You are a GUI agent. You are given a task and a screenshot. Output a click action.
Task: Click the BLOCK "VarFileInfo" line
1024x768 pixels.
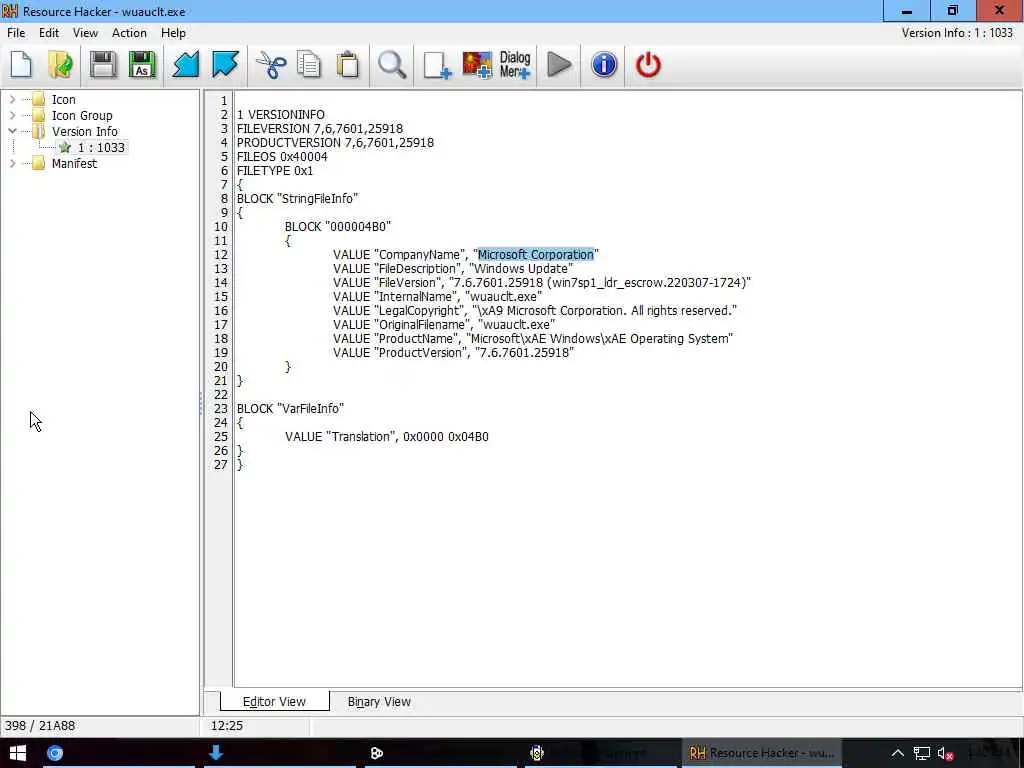pos(291,409)
